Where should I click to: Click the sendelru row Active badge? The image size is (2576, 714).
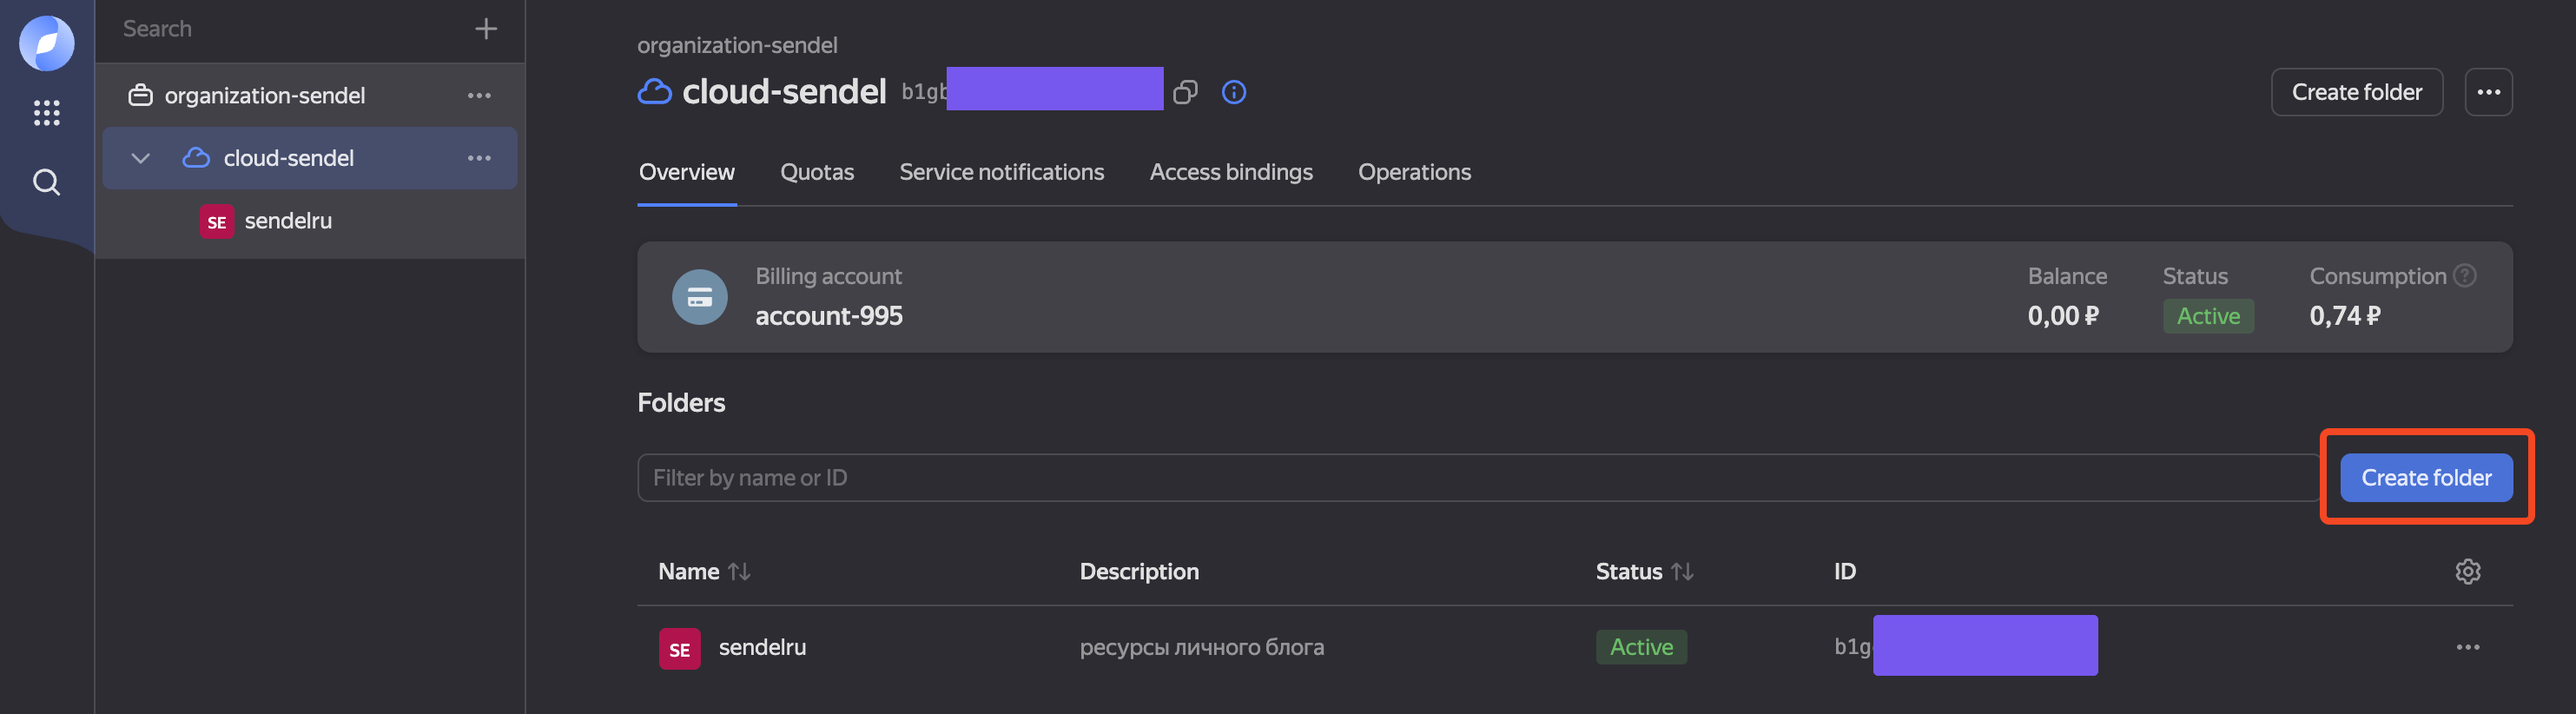pos(1641,648)
